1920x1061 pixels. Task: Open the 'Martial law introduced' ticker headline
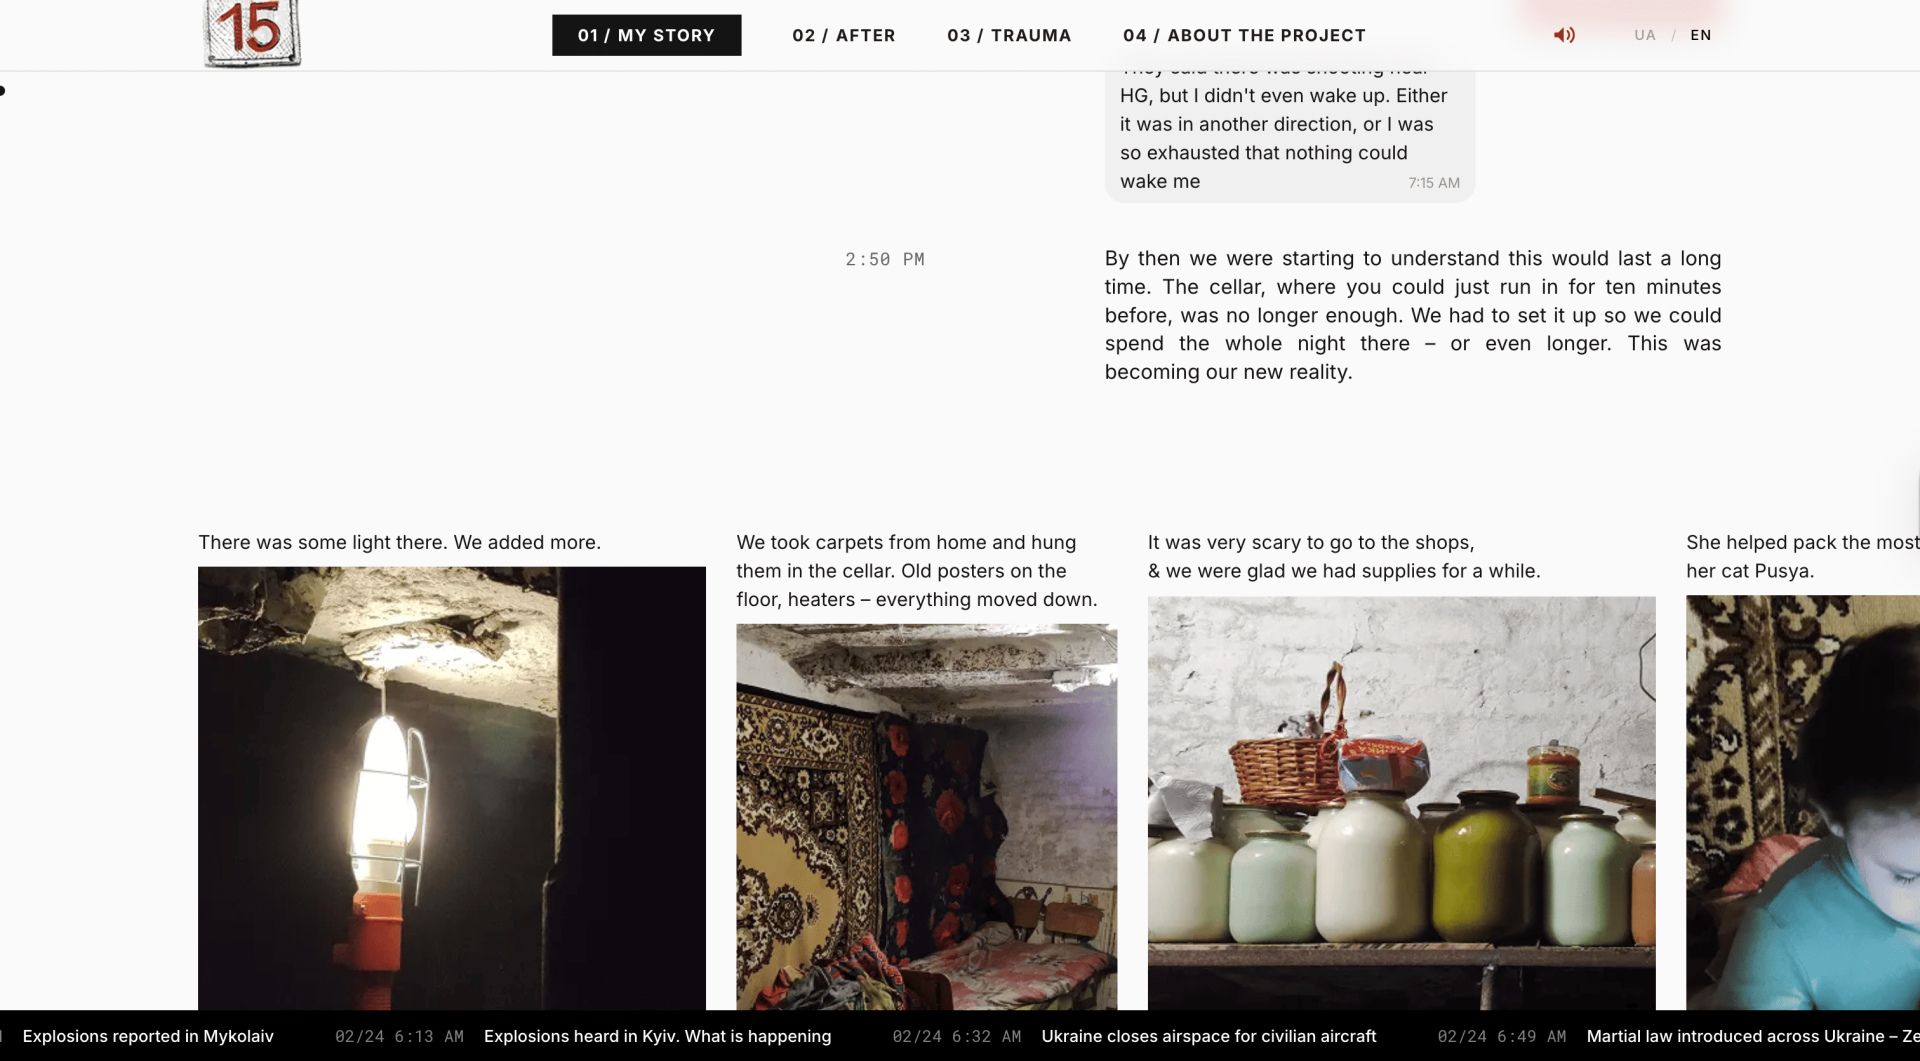coord(1752,1036)
